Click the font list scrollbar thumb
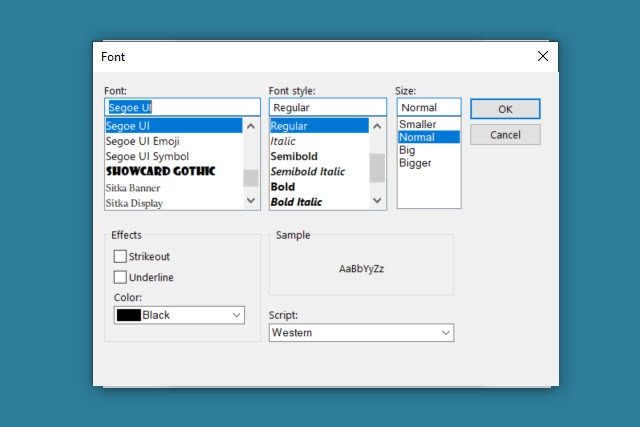This screenshot has height=427, width=640. (x=251, y=178)
